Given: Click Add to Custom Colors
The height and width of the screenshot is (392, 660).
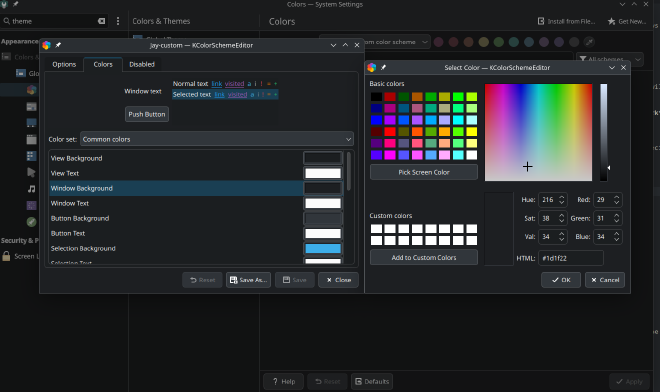Looking at the screenshot, I should tap(424, 257).
